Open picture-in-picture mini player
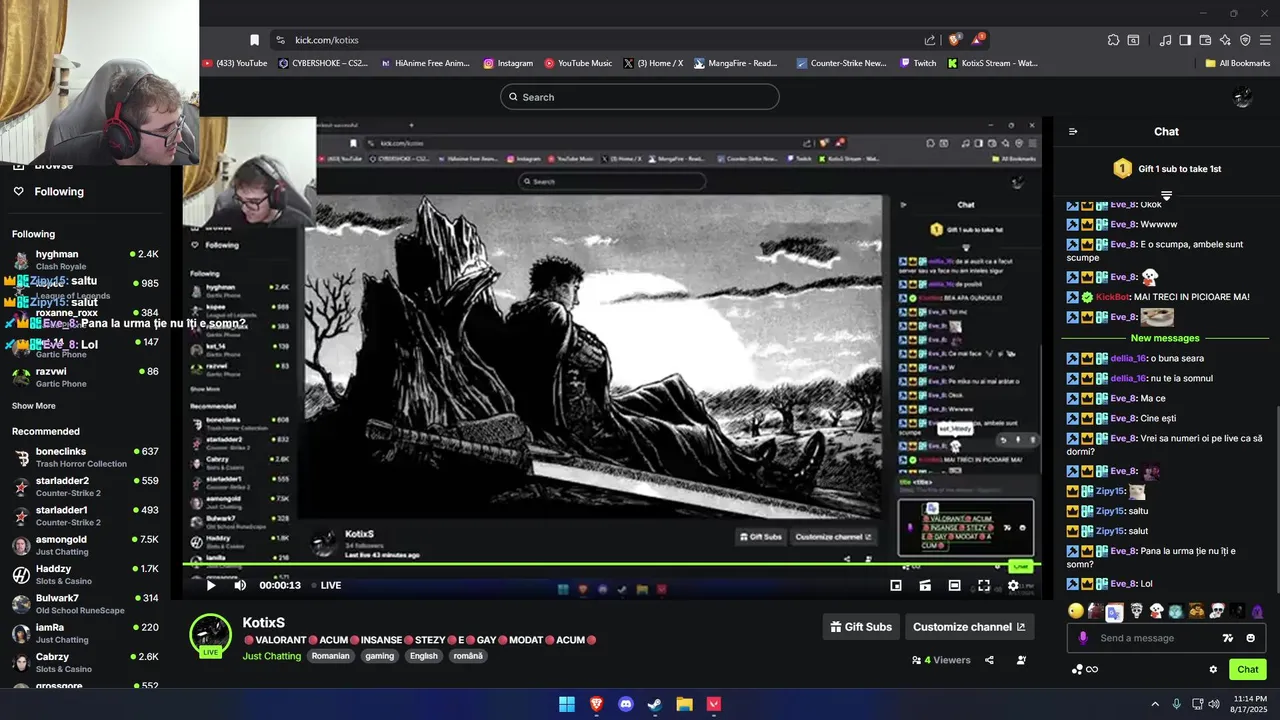This screenshot has width=1280, height=720. [x=896, y=586]
